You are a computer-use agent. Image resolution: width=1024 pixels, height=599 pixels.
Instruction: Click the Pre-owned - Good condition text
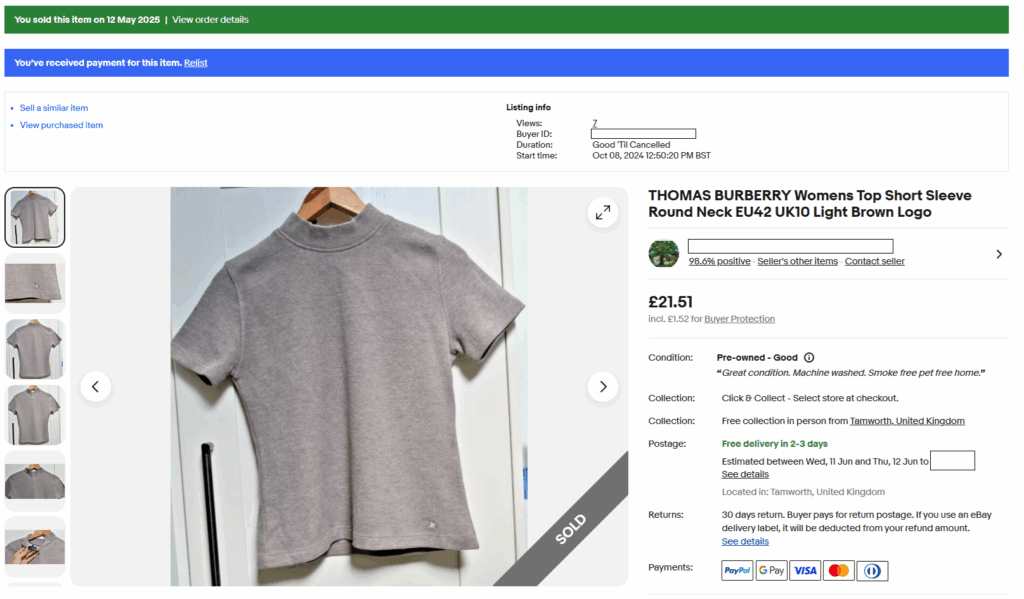coord(757,357)
